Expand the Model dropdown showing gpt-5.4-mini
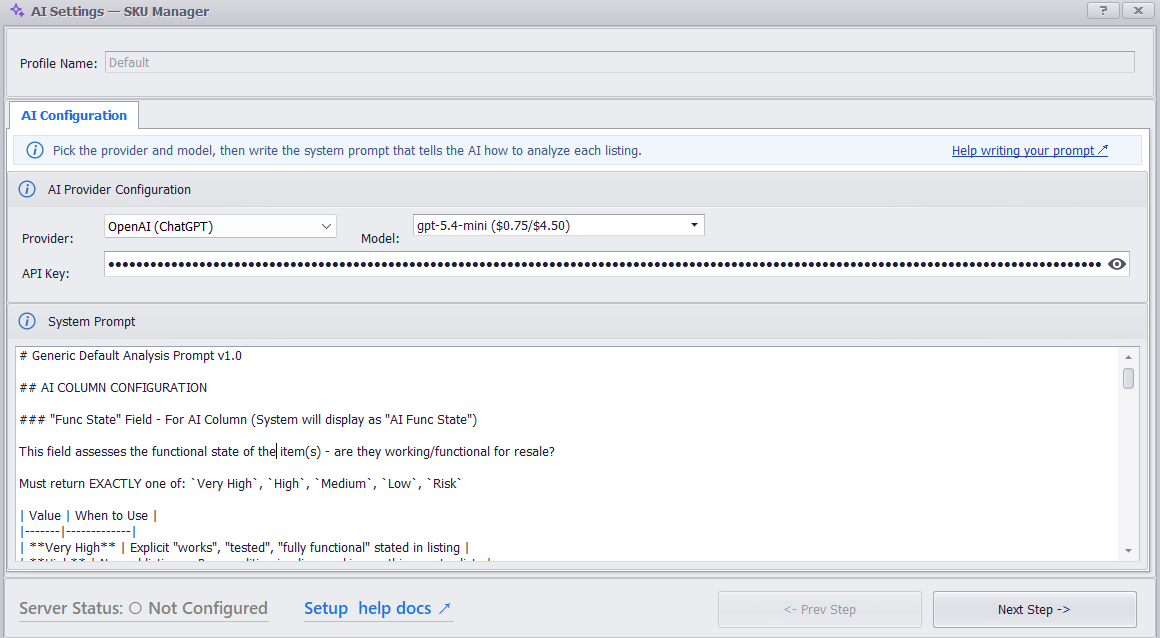 [559, 225]
